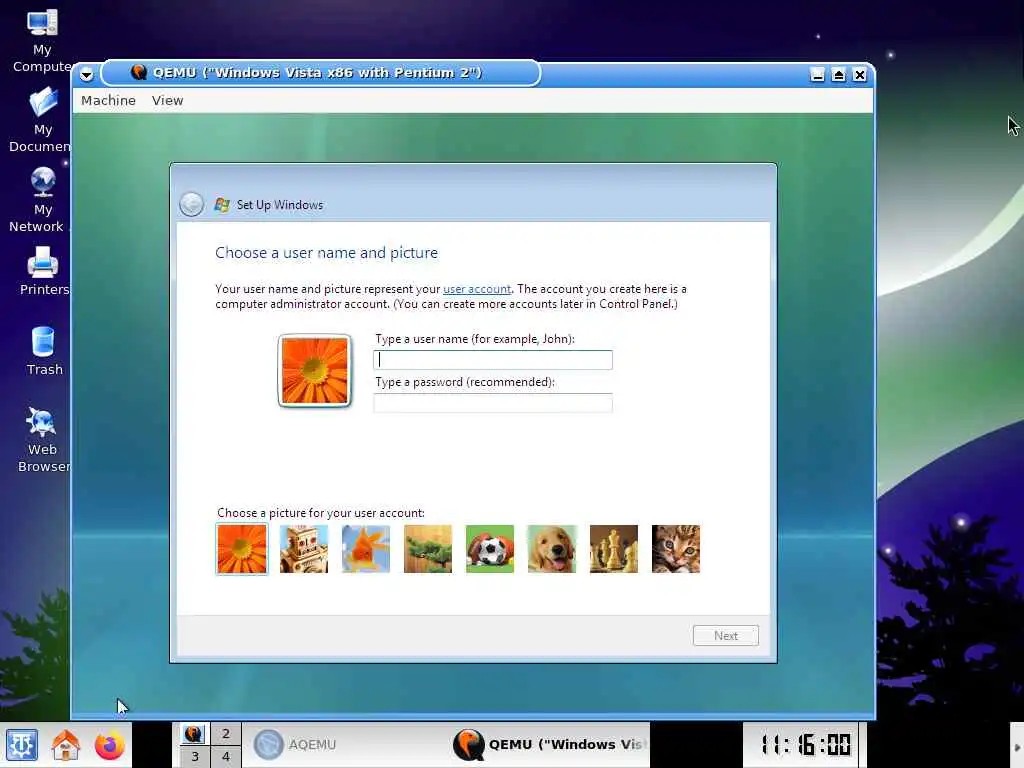Click the QEMU window title bar icon
This screenshot has height=768, width=1024.
138,72
